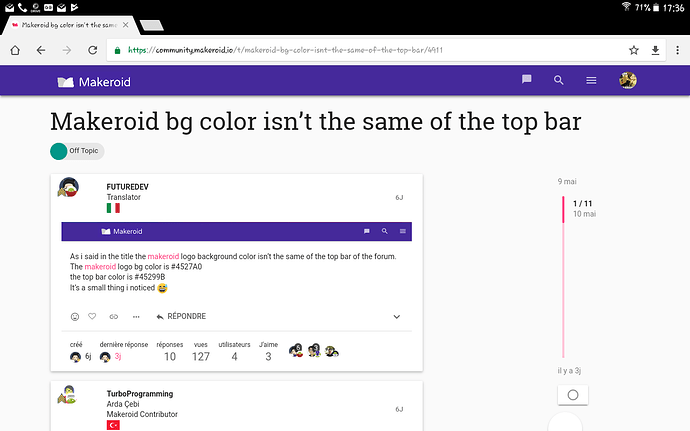The width and height of the screenshot is (690, 431).
Task: Switch to the Makeroid bg color tab
Action: click(69, 25)
